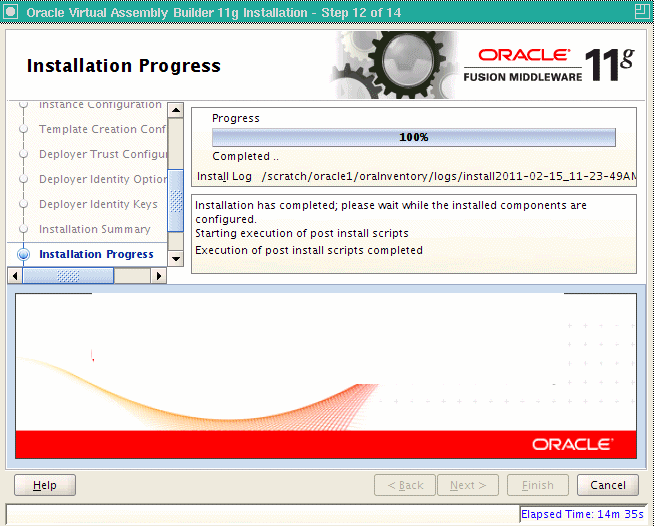Click the step list scroll-up arrow
Image resolution: width=654 pixels, height=526 pixels.
point(176,111)
